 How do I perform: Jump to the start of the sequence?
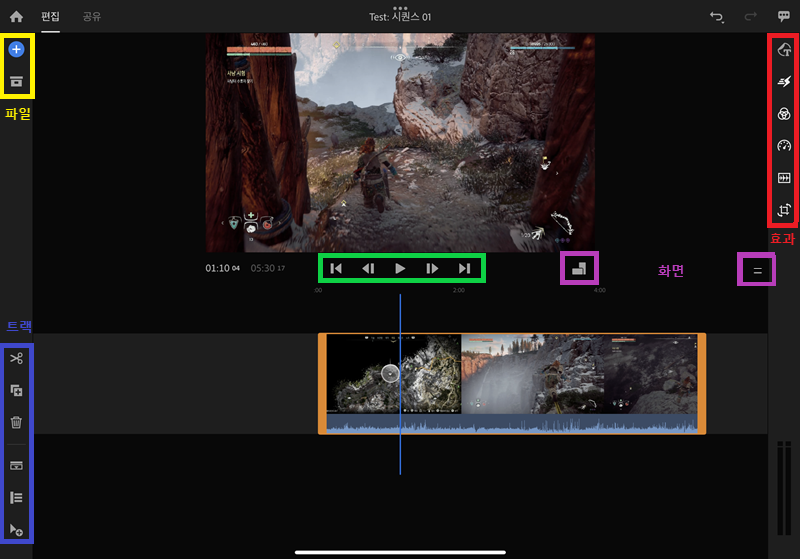coord(336,268)
